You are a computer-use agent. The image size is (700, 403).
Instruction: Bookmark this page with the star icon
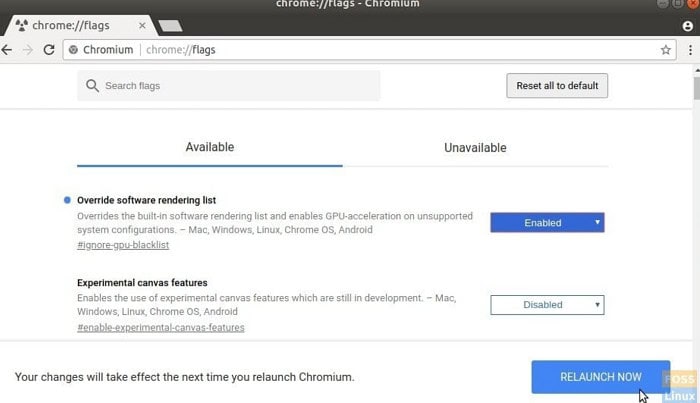tap(666, 50)
